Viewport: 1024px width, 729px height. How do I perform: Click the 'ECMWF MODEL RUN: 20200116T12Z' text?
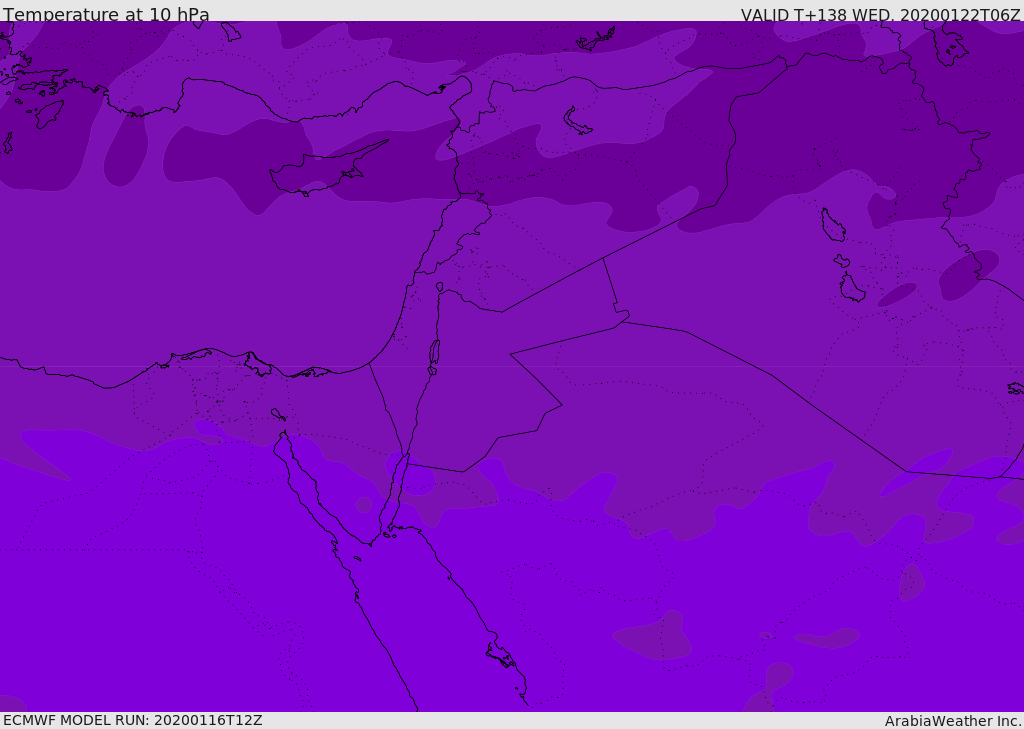click(133, 720)
